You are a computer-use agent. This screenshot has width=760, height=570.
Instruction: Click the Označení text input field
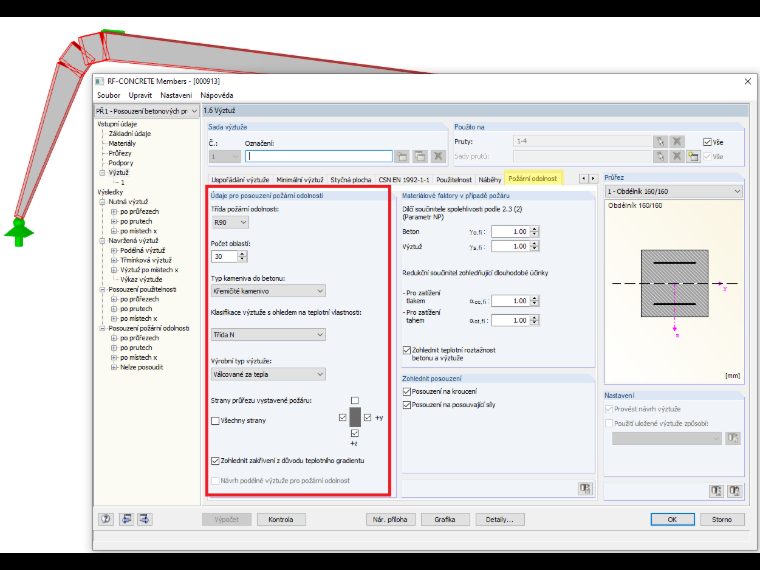(319, 156)
